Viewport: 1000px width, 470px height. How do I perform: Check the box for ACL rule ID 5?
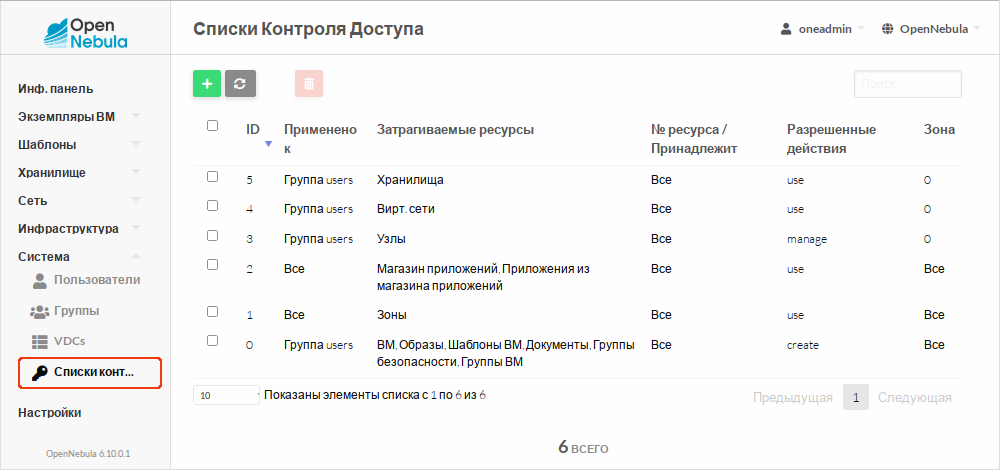tap(212, 177)
